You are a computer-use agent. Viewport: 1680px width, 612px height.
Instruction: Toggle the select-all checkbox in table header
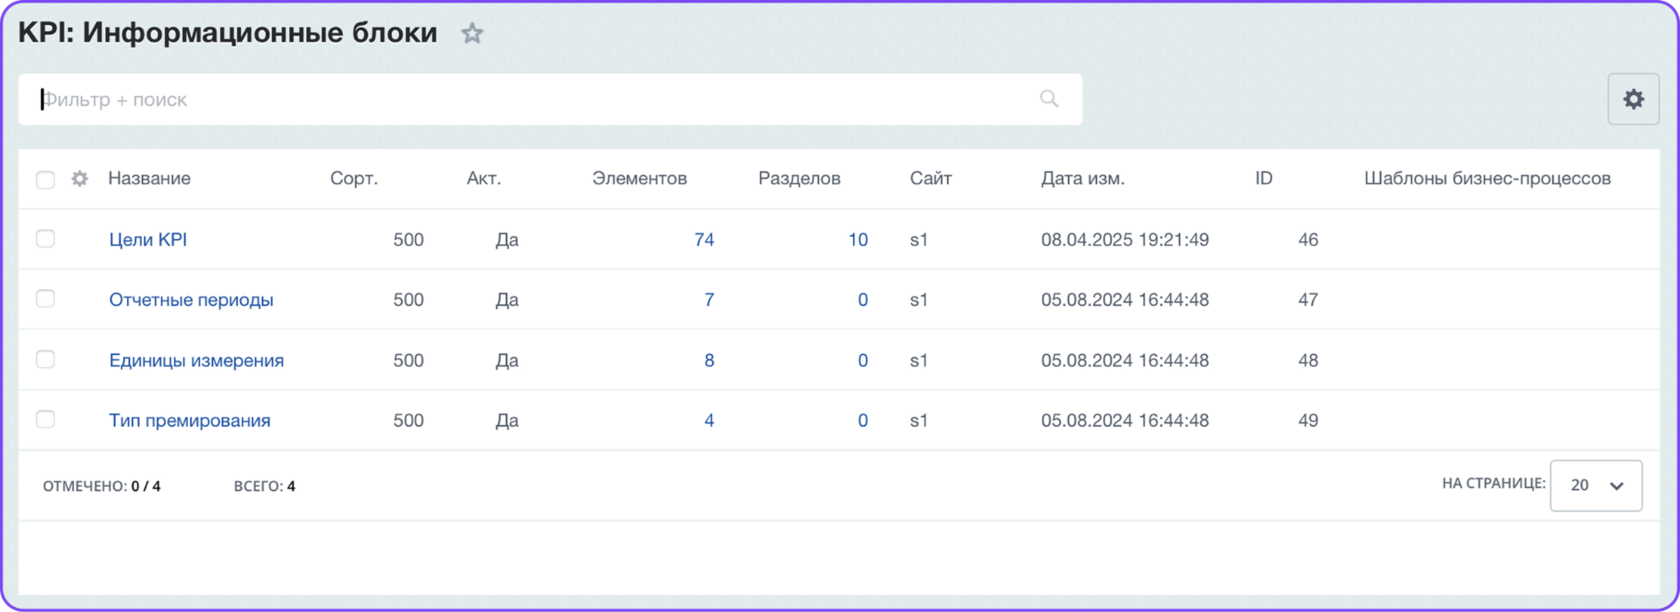(x=45, y=180)
